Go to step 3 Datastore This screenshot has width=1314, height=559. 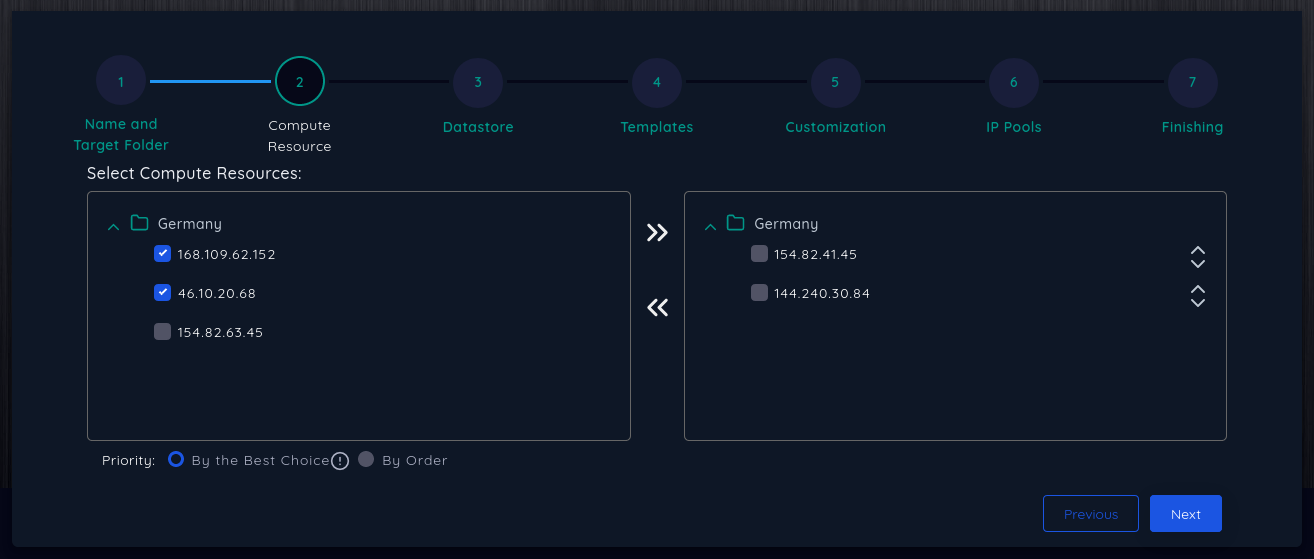(x=478, y=83)
